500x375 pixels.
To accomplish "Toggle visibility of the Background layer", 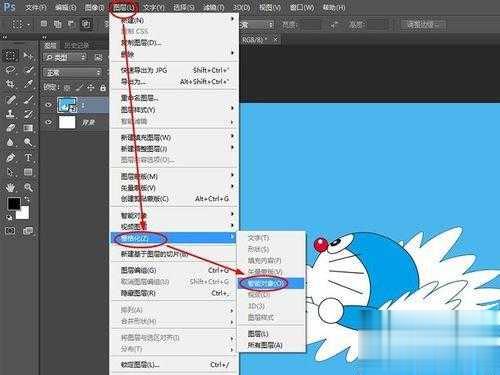I will pos(49,122).
